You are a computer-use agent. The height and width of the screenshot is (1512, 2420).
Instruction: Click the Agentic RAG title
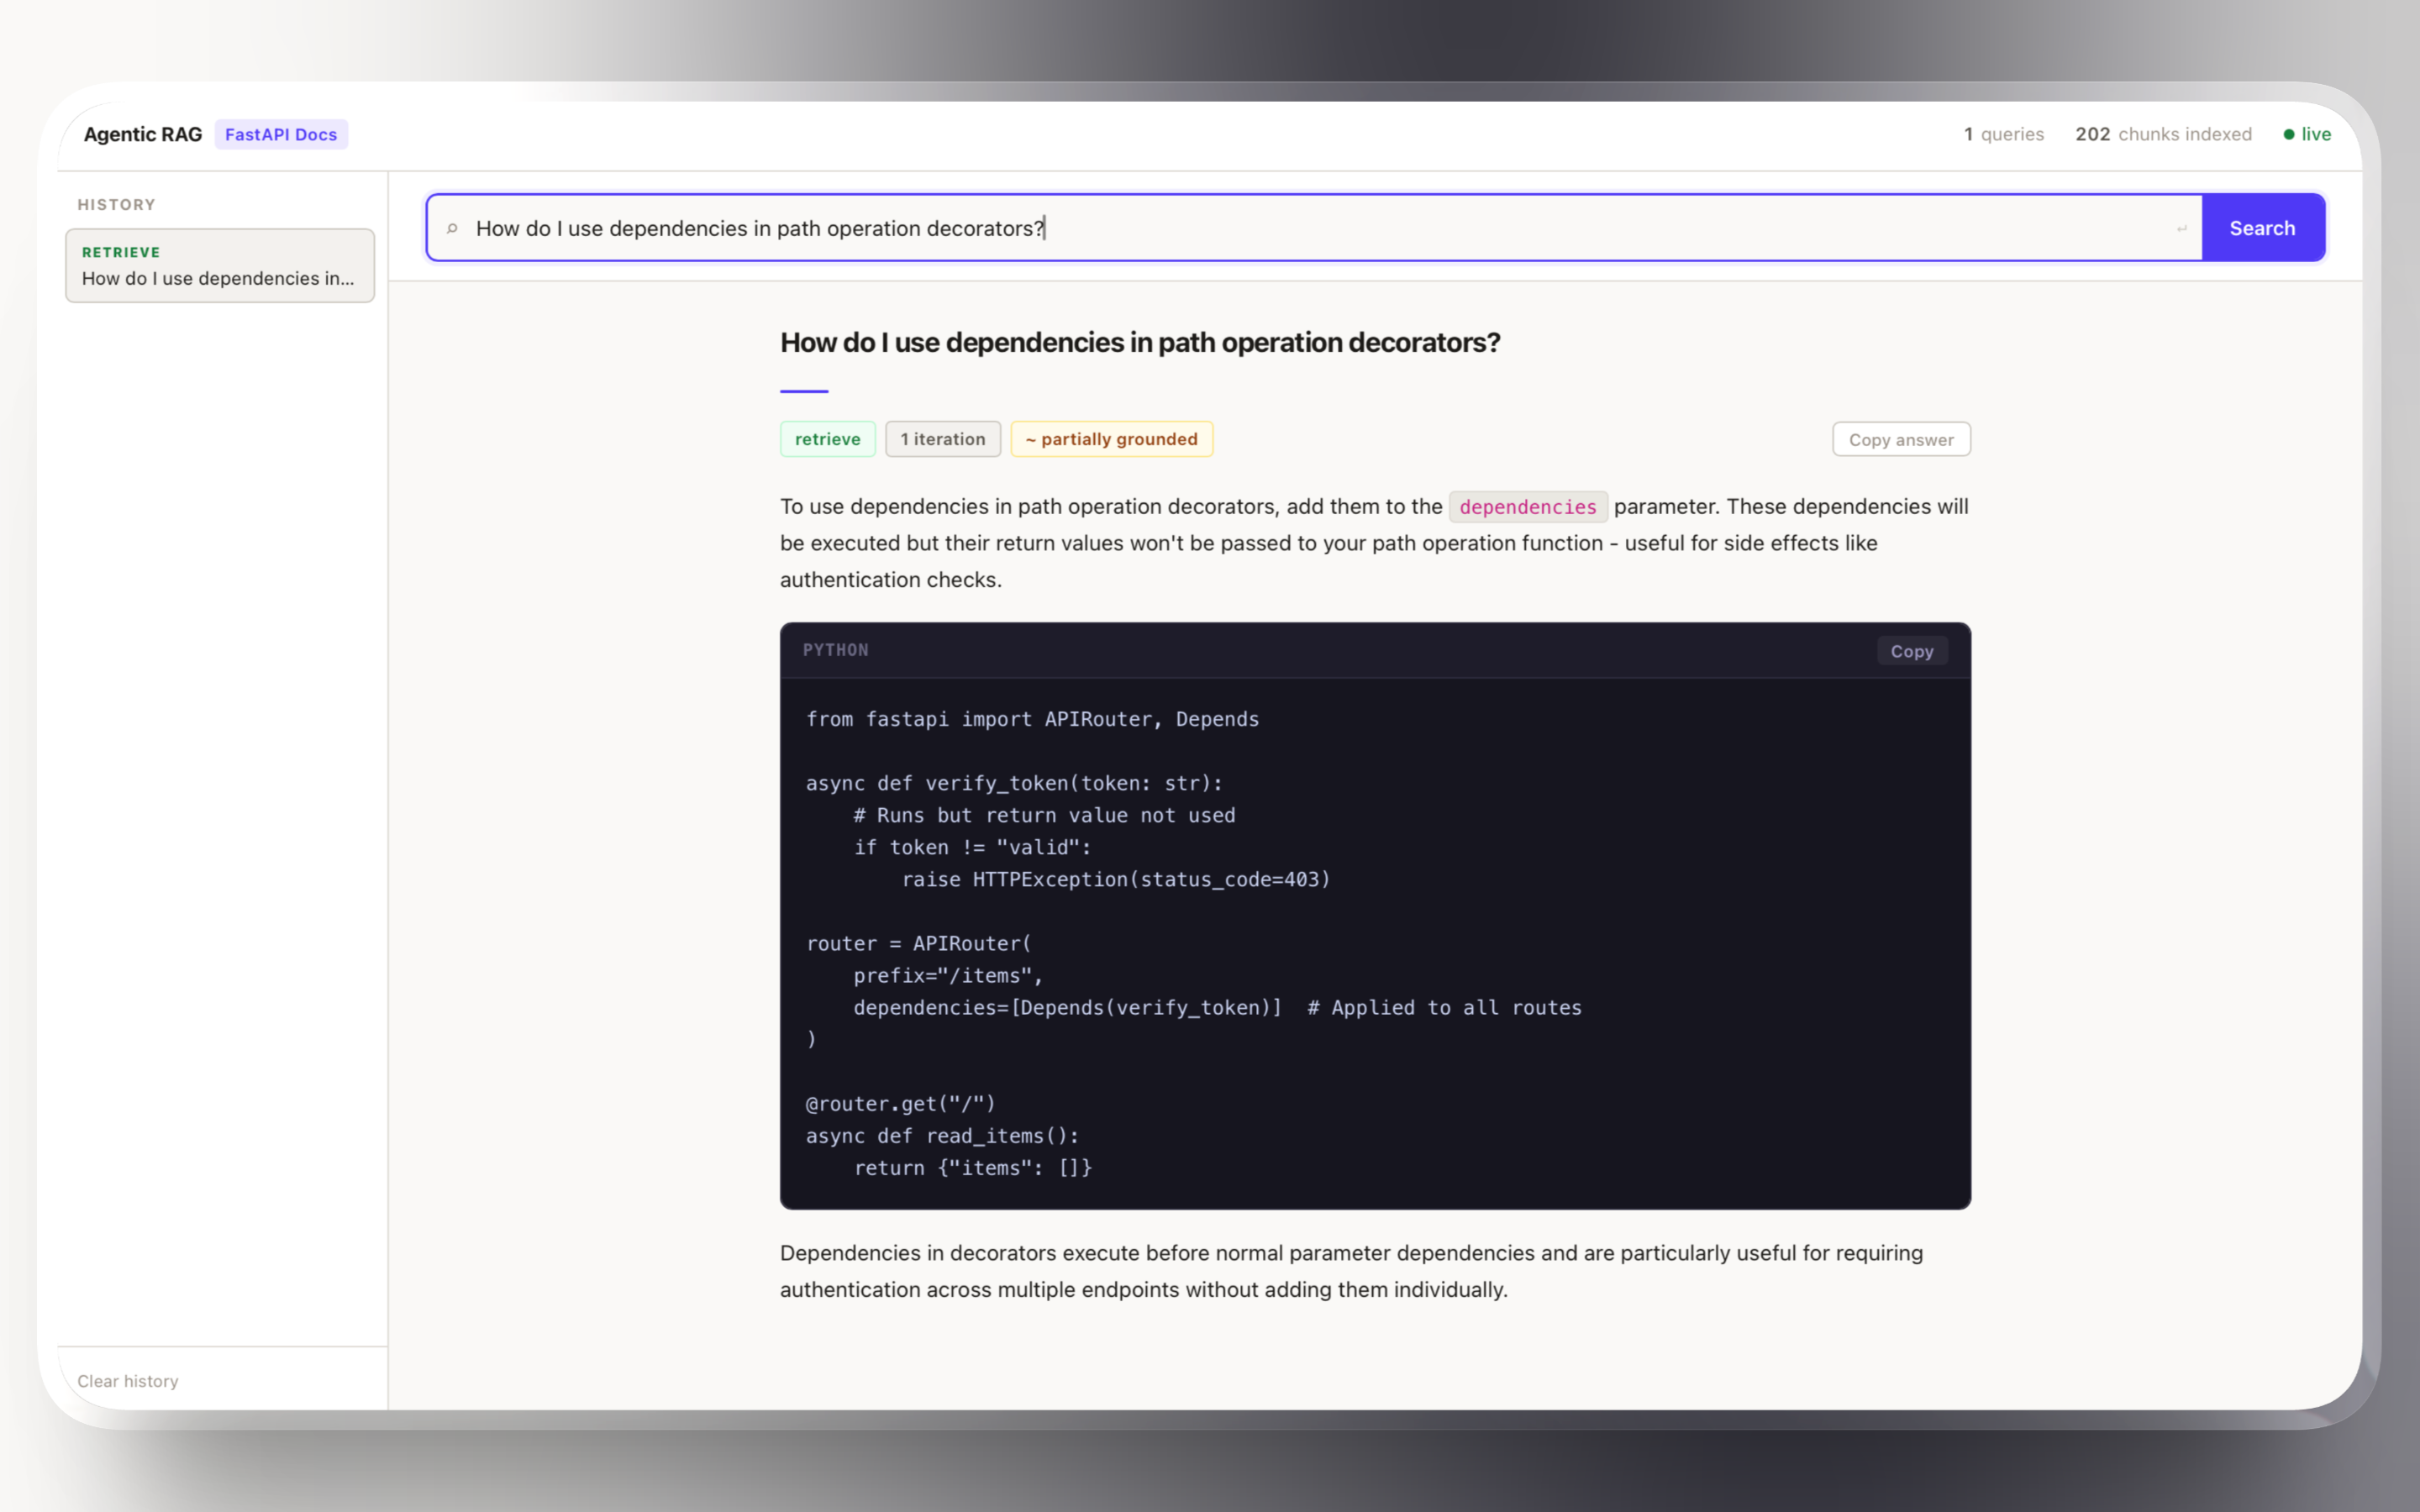coord(143,134)
